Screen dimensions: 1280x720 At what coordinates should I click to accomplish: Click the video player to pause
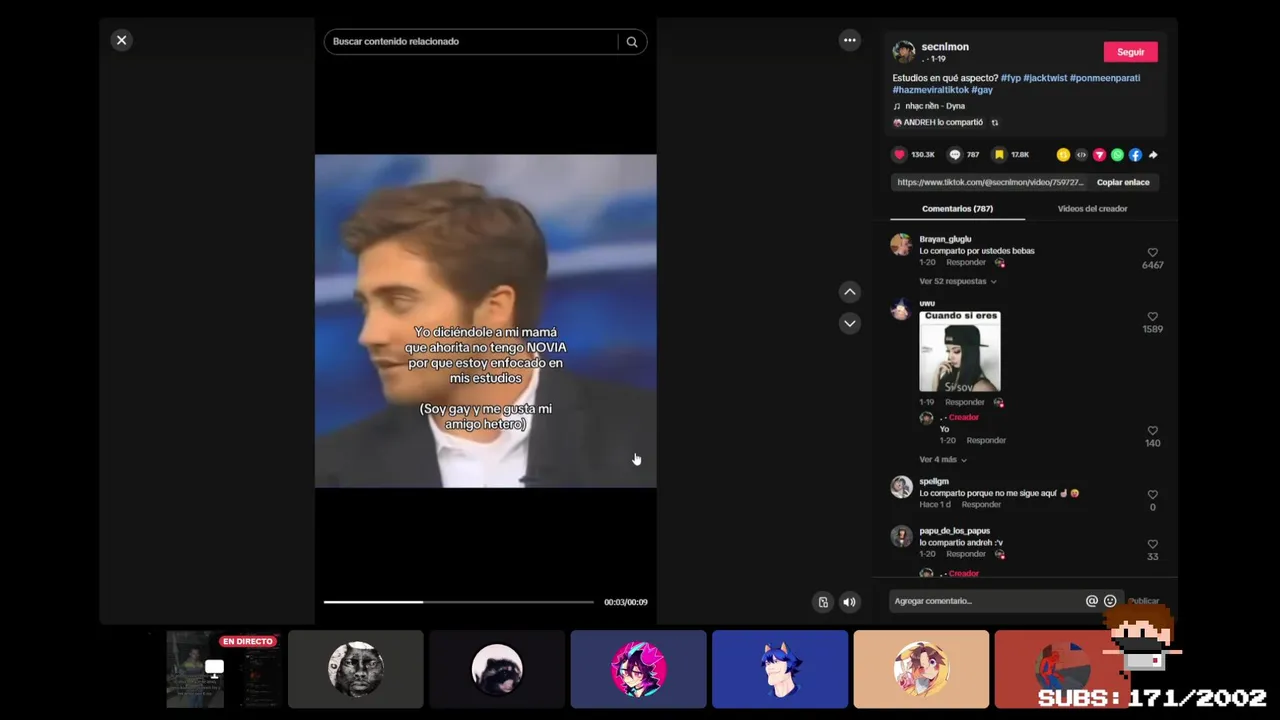click(x=486, y=321)
